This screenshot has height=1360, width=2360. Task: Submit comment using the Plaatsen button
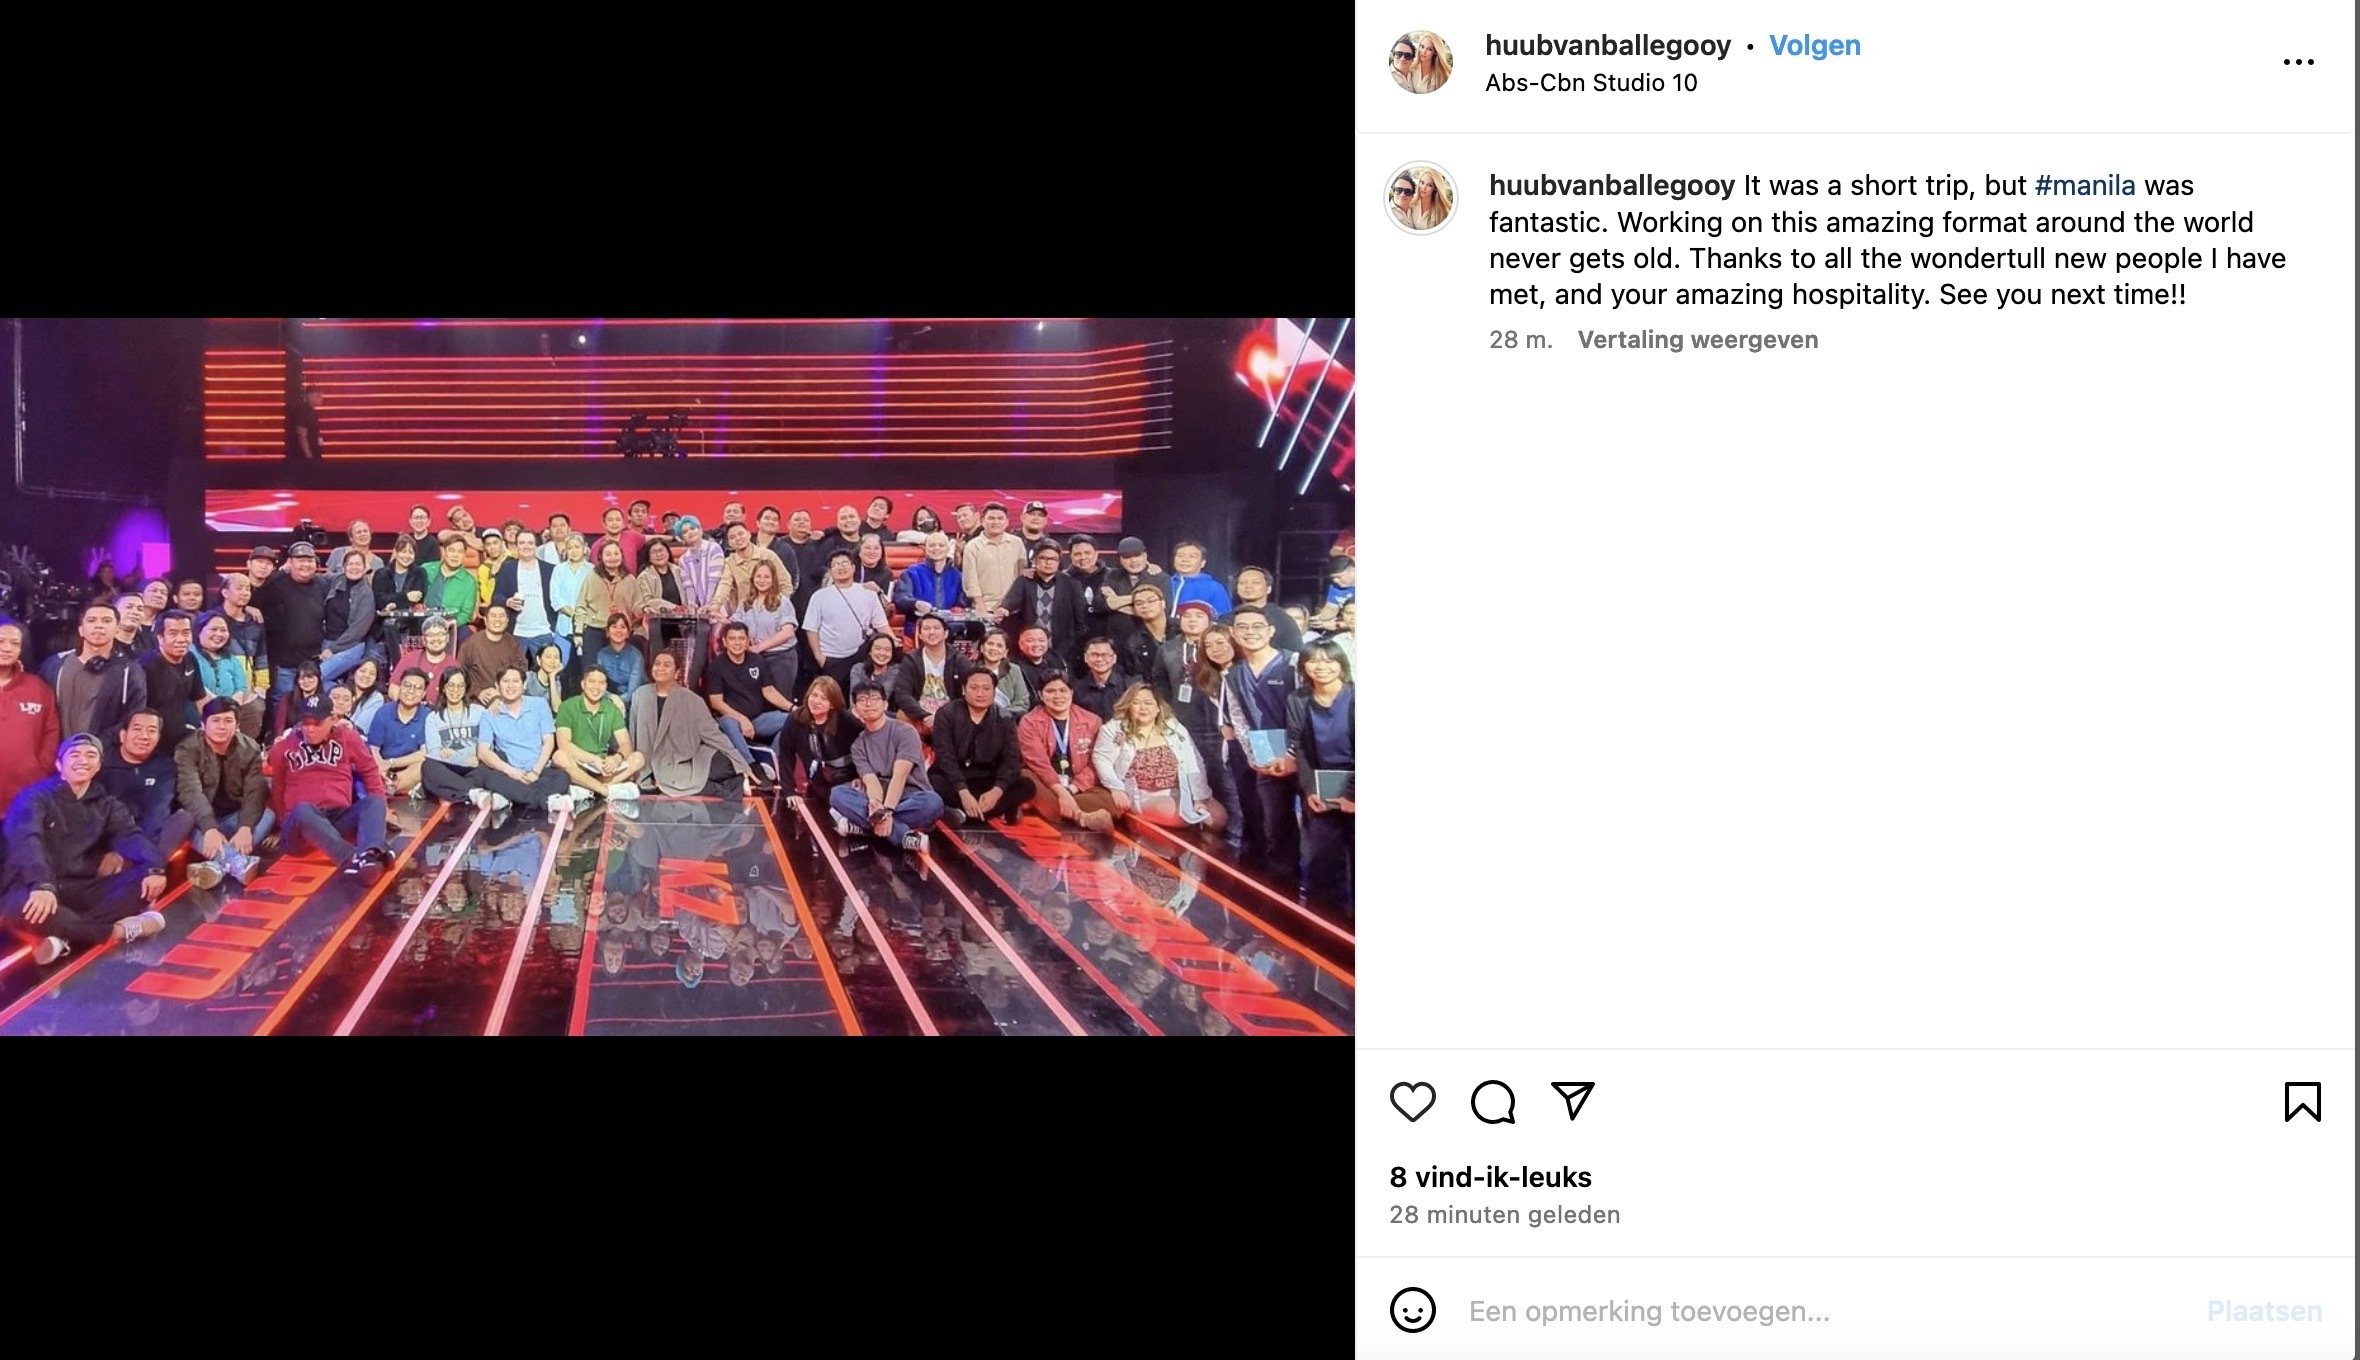click(x=2264, y=1311)
